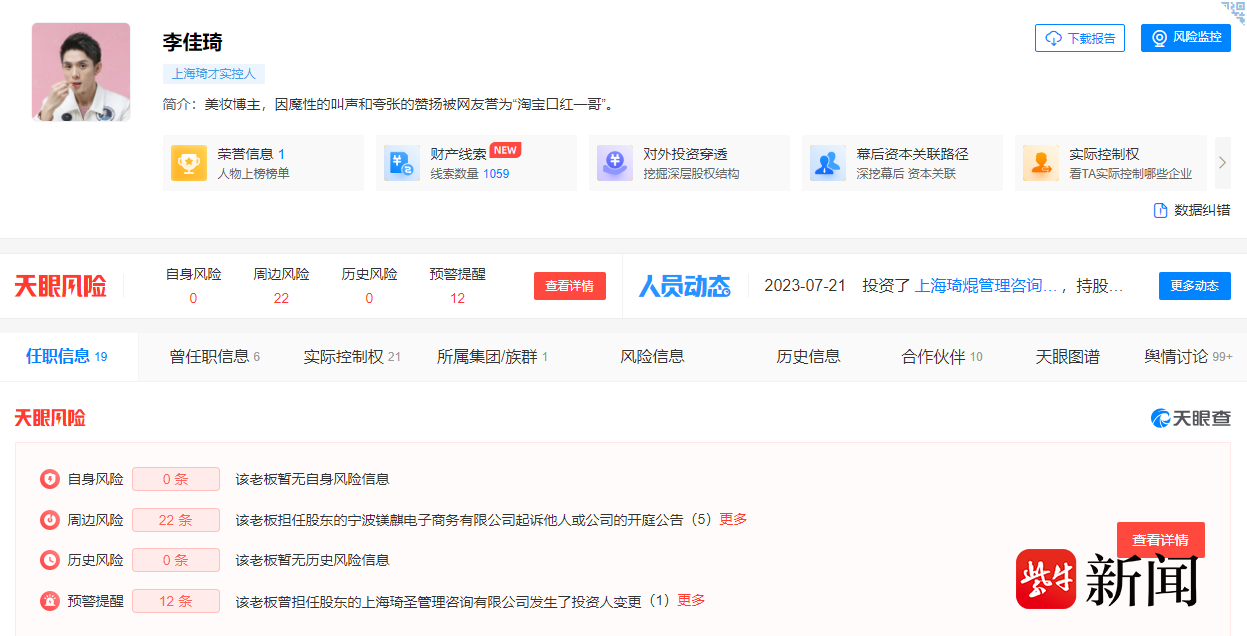The image size is (1247, 636).
Task: Click 线索数量 1059 text
Action: click(x=470, y=174)
